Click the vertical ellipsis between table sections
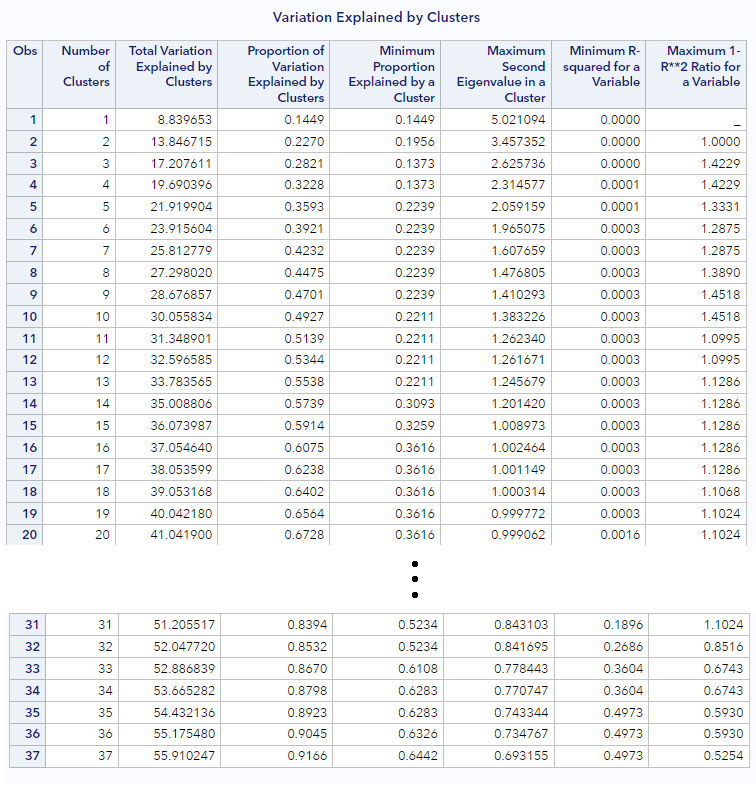The height and width of the screenshot is (793, 756). (415, 579)
